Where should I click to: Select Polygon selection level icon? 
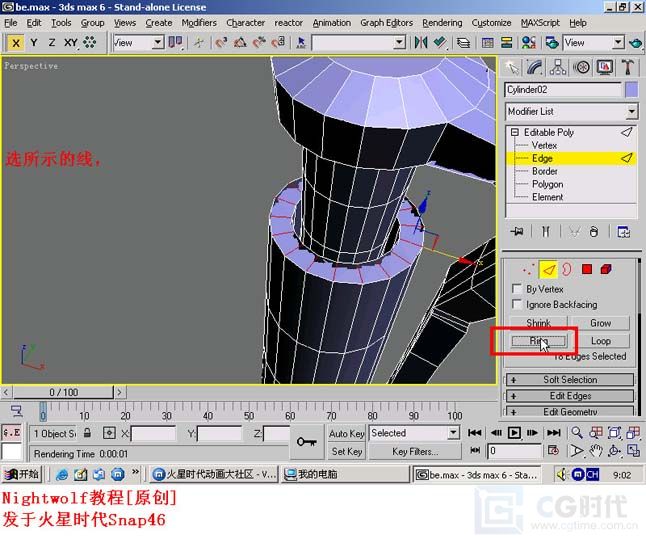coord(587,270)
